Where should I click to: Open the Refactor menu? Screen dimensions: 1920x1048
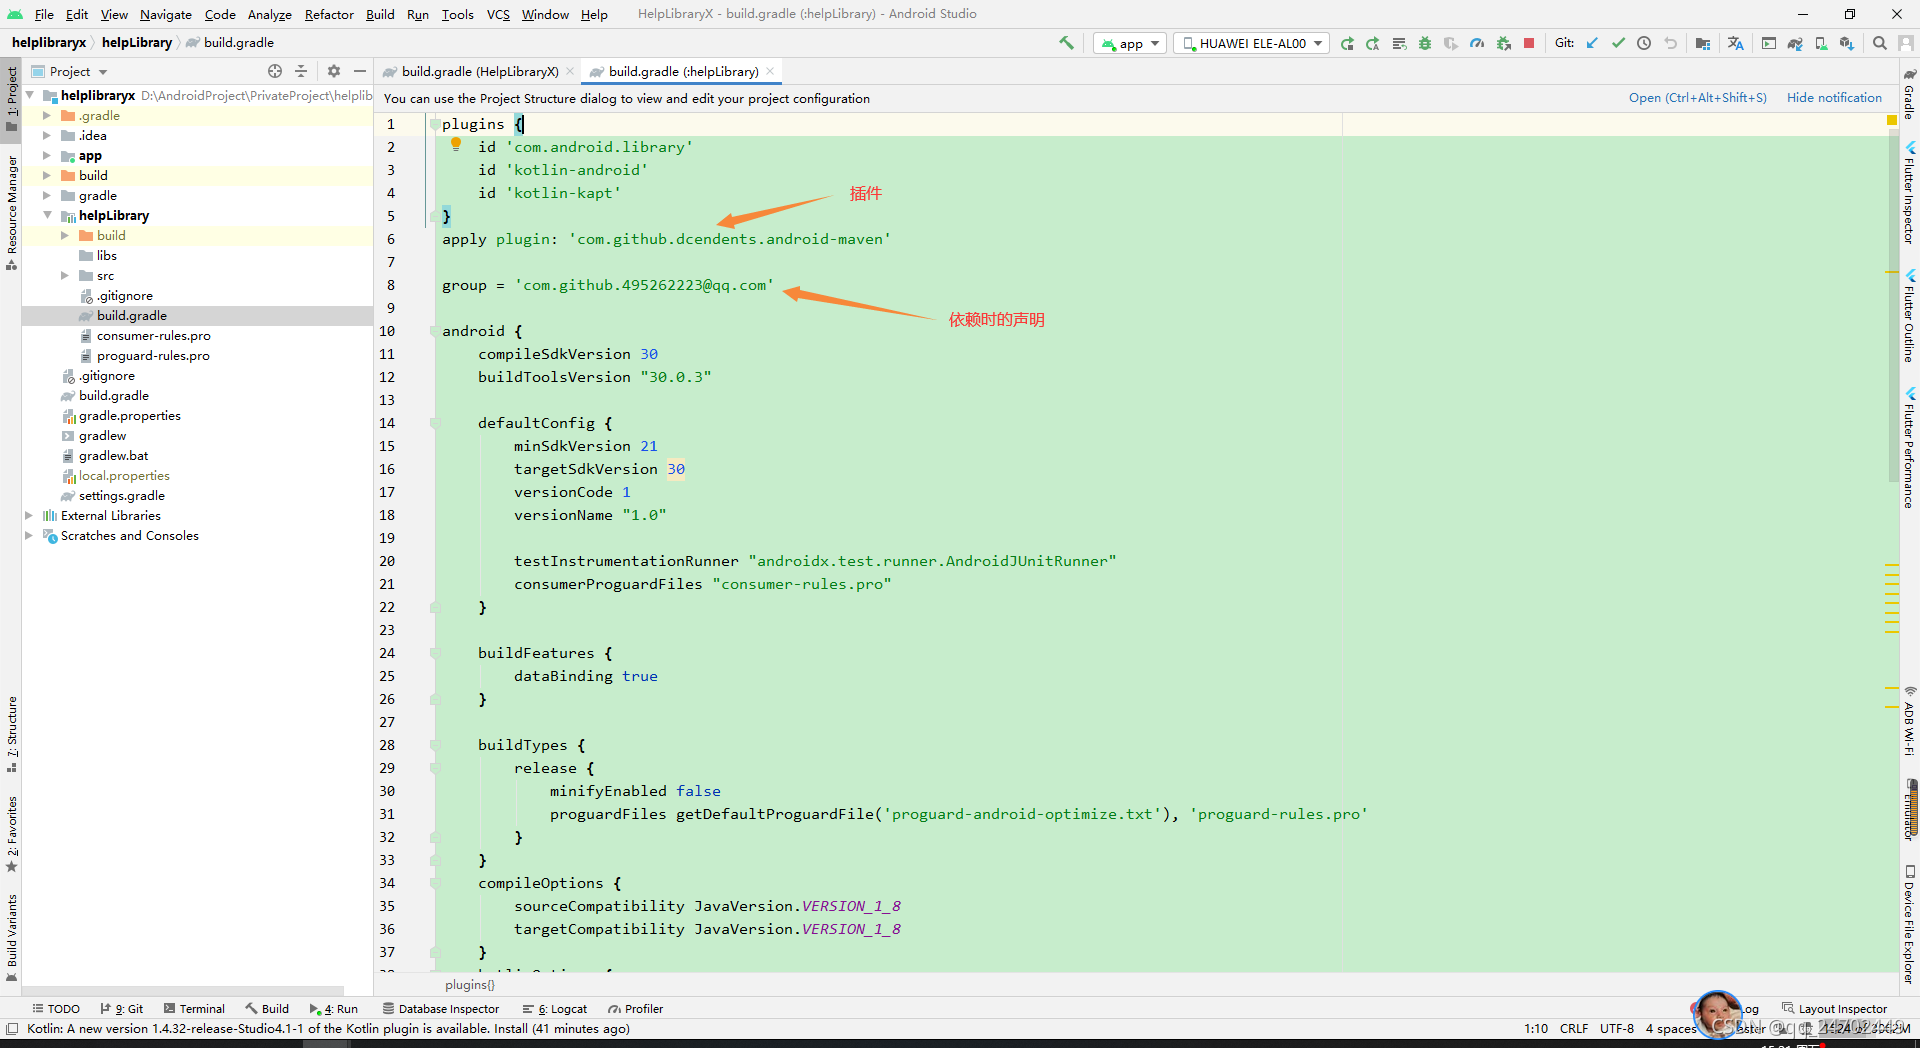(329, 14)
